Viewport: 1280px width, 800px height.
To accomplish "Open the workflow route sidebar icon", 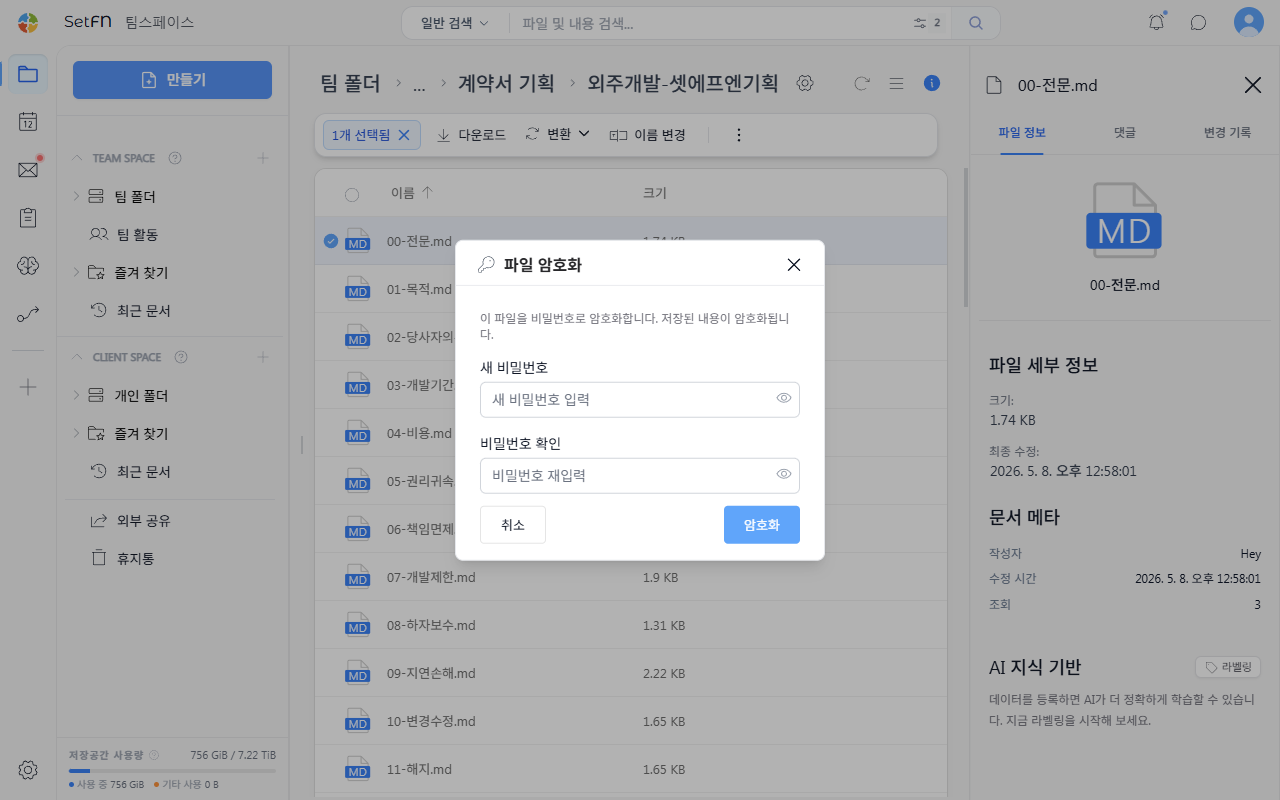I will (x=28, y=315).
